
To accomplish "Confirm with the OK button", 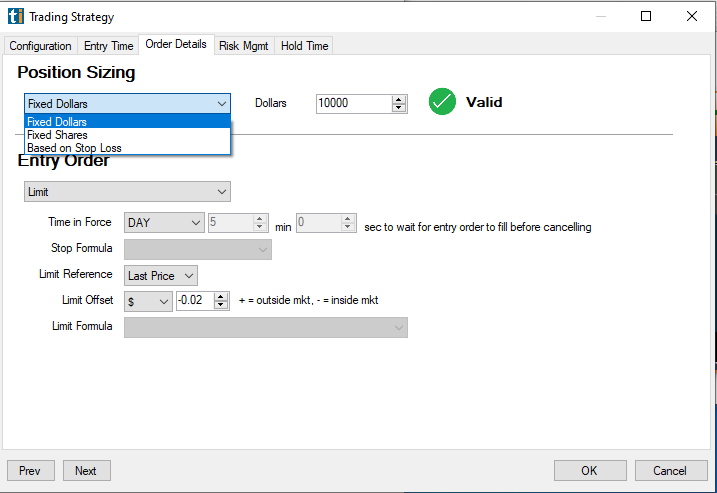I will click(590, 471).
